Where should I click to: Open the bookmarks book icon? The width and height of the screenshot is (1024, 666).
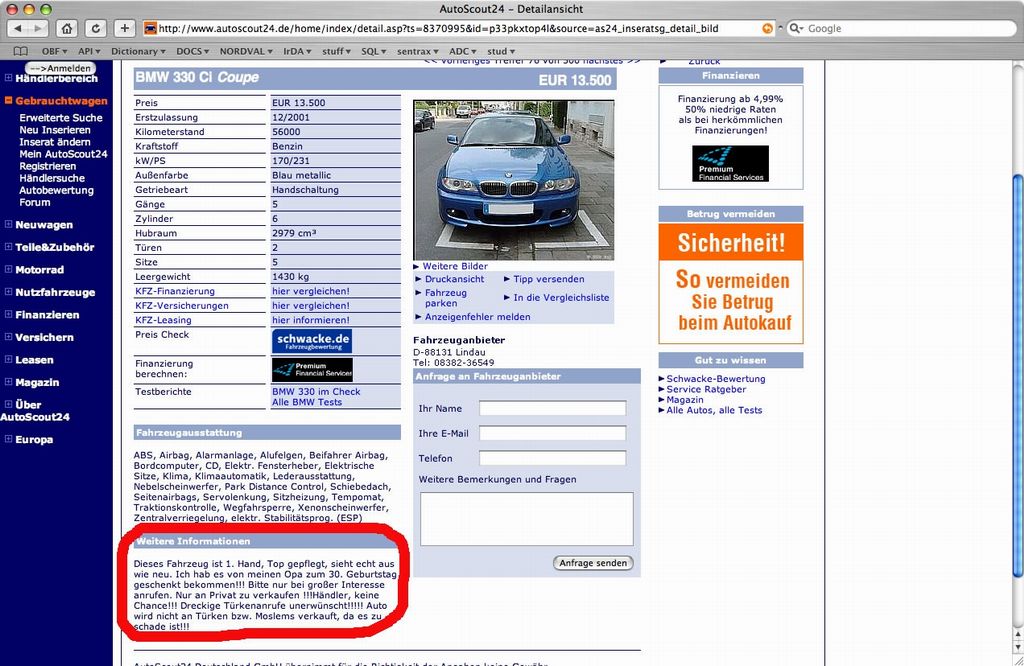(21, 51)
